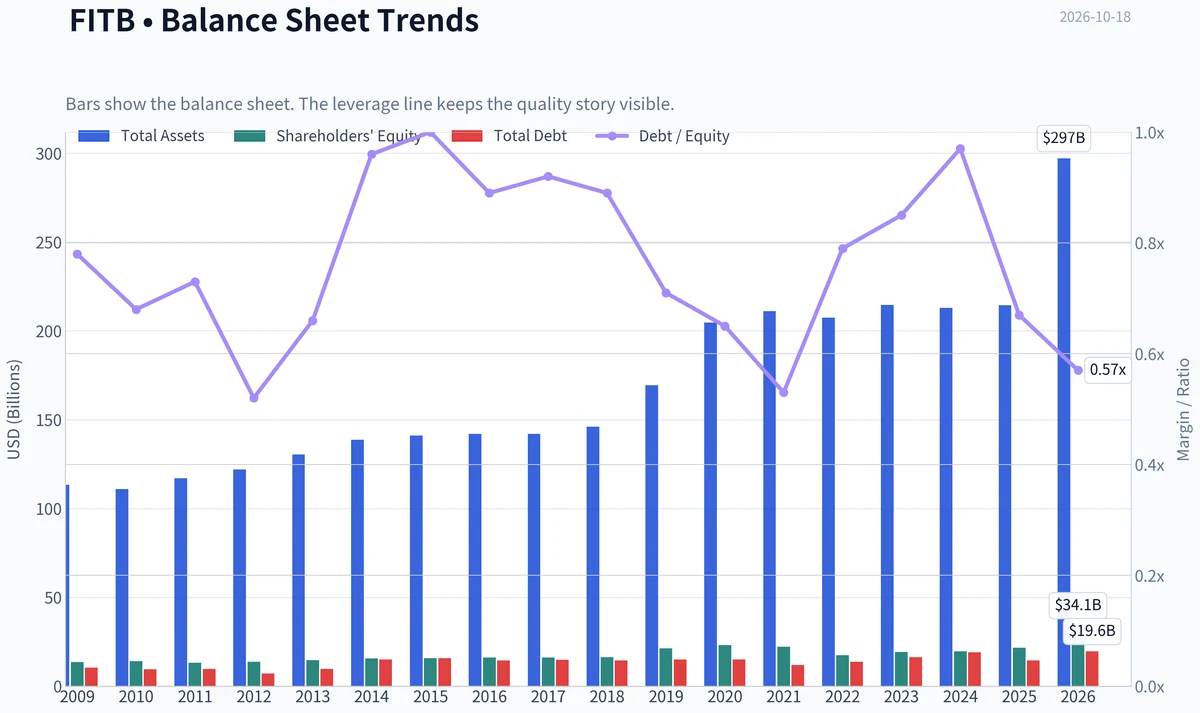Click the 300 tick on left axis
Image resolution: width=1200 pixels, height=713 pixels.
pos(51,154)
